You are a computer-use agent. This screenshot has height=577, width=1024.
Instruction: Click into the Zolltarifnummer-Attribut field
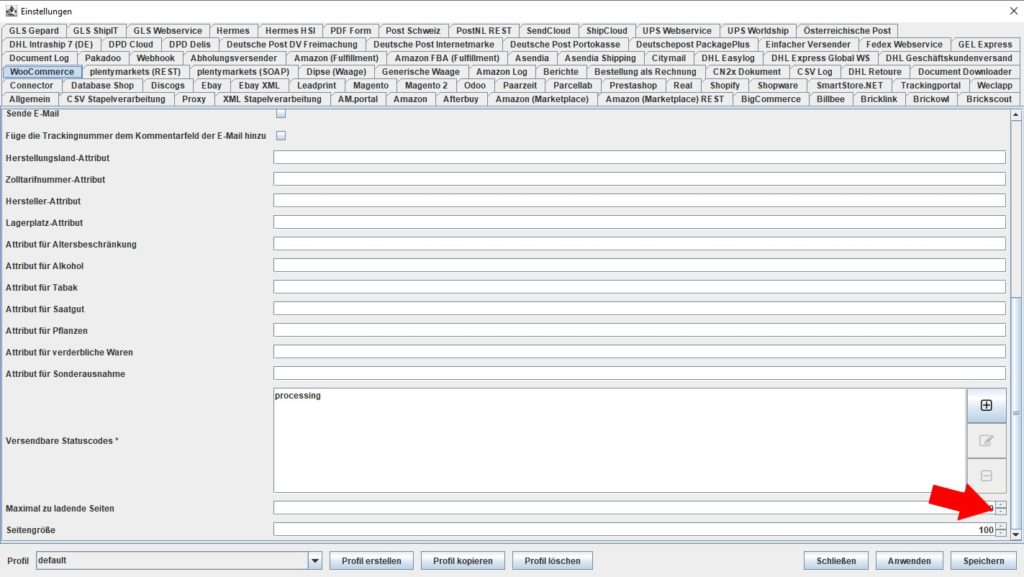[x=639, y=179]
